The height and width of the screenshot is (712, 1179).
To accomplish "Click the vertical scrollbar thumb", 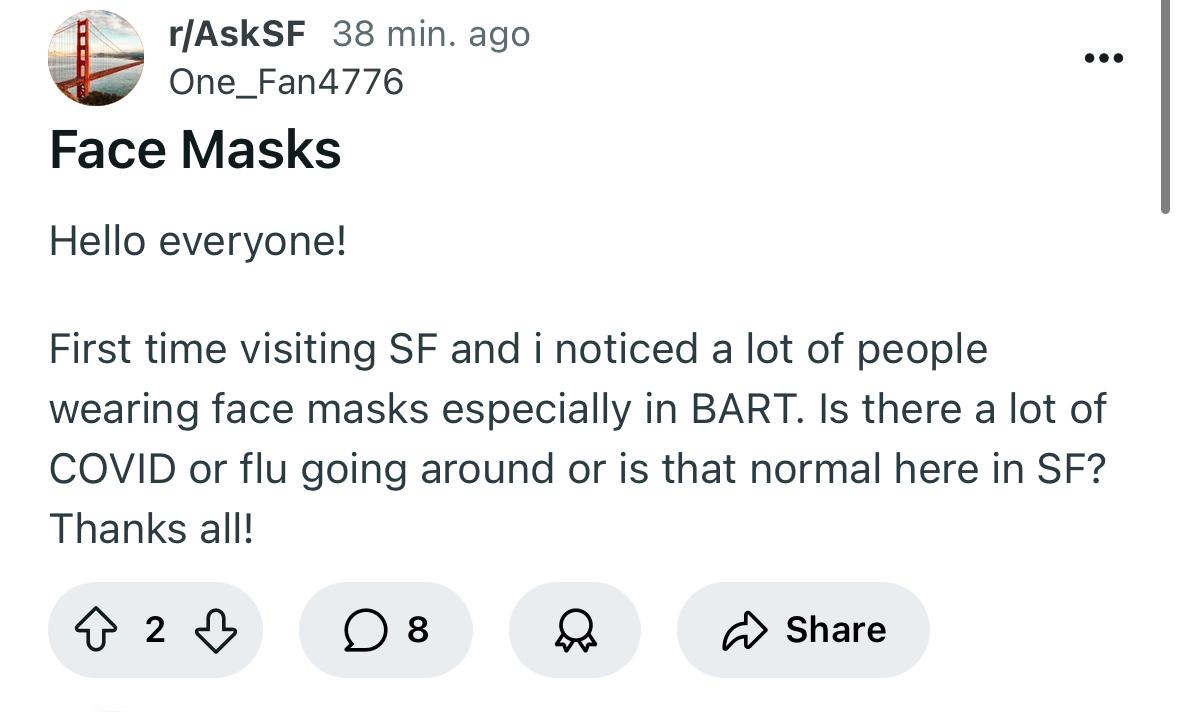I will pyautogui.click(x=1165, y=105).
